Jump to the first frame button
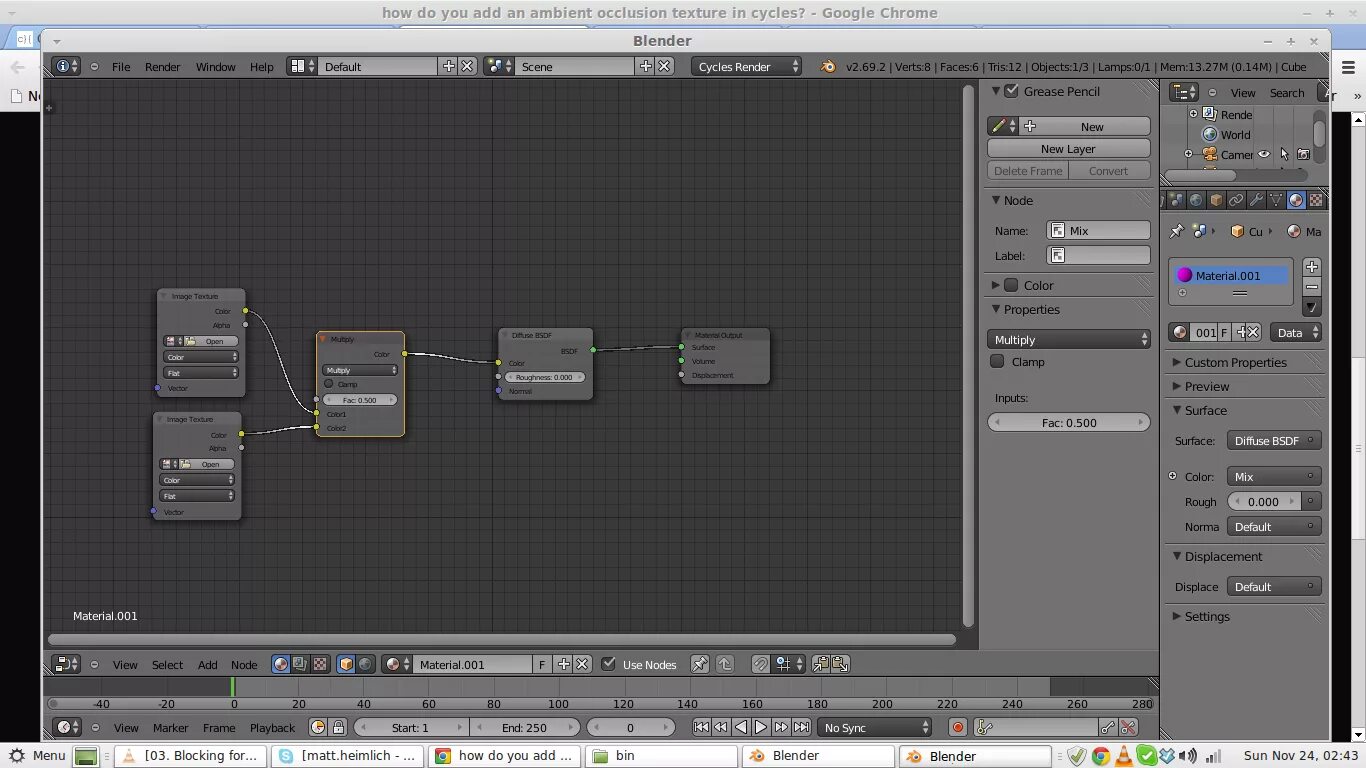Image resolution: width=1366 pixels, height=768 pixels. [x=701, y=727]
